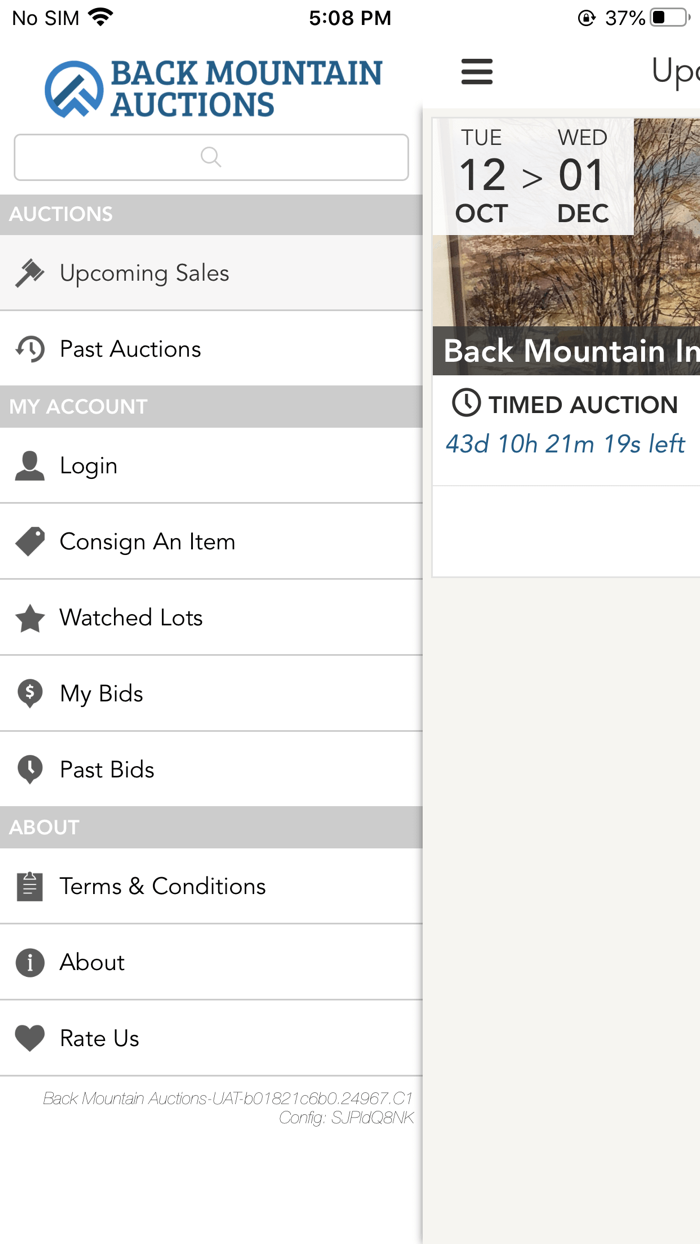Open the 43d countdown auction link
The height and width of the screenshot is (1244, 700).
click(x=565, y=444)
